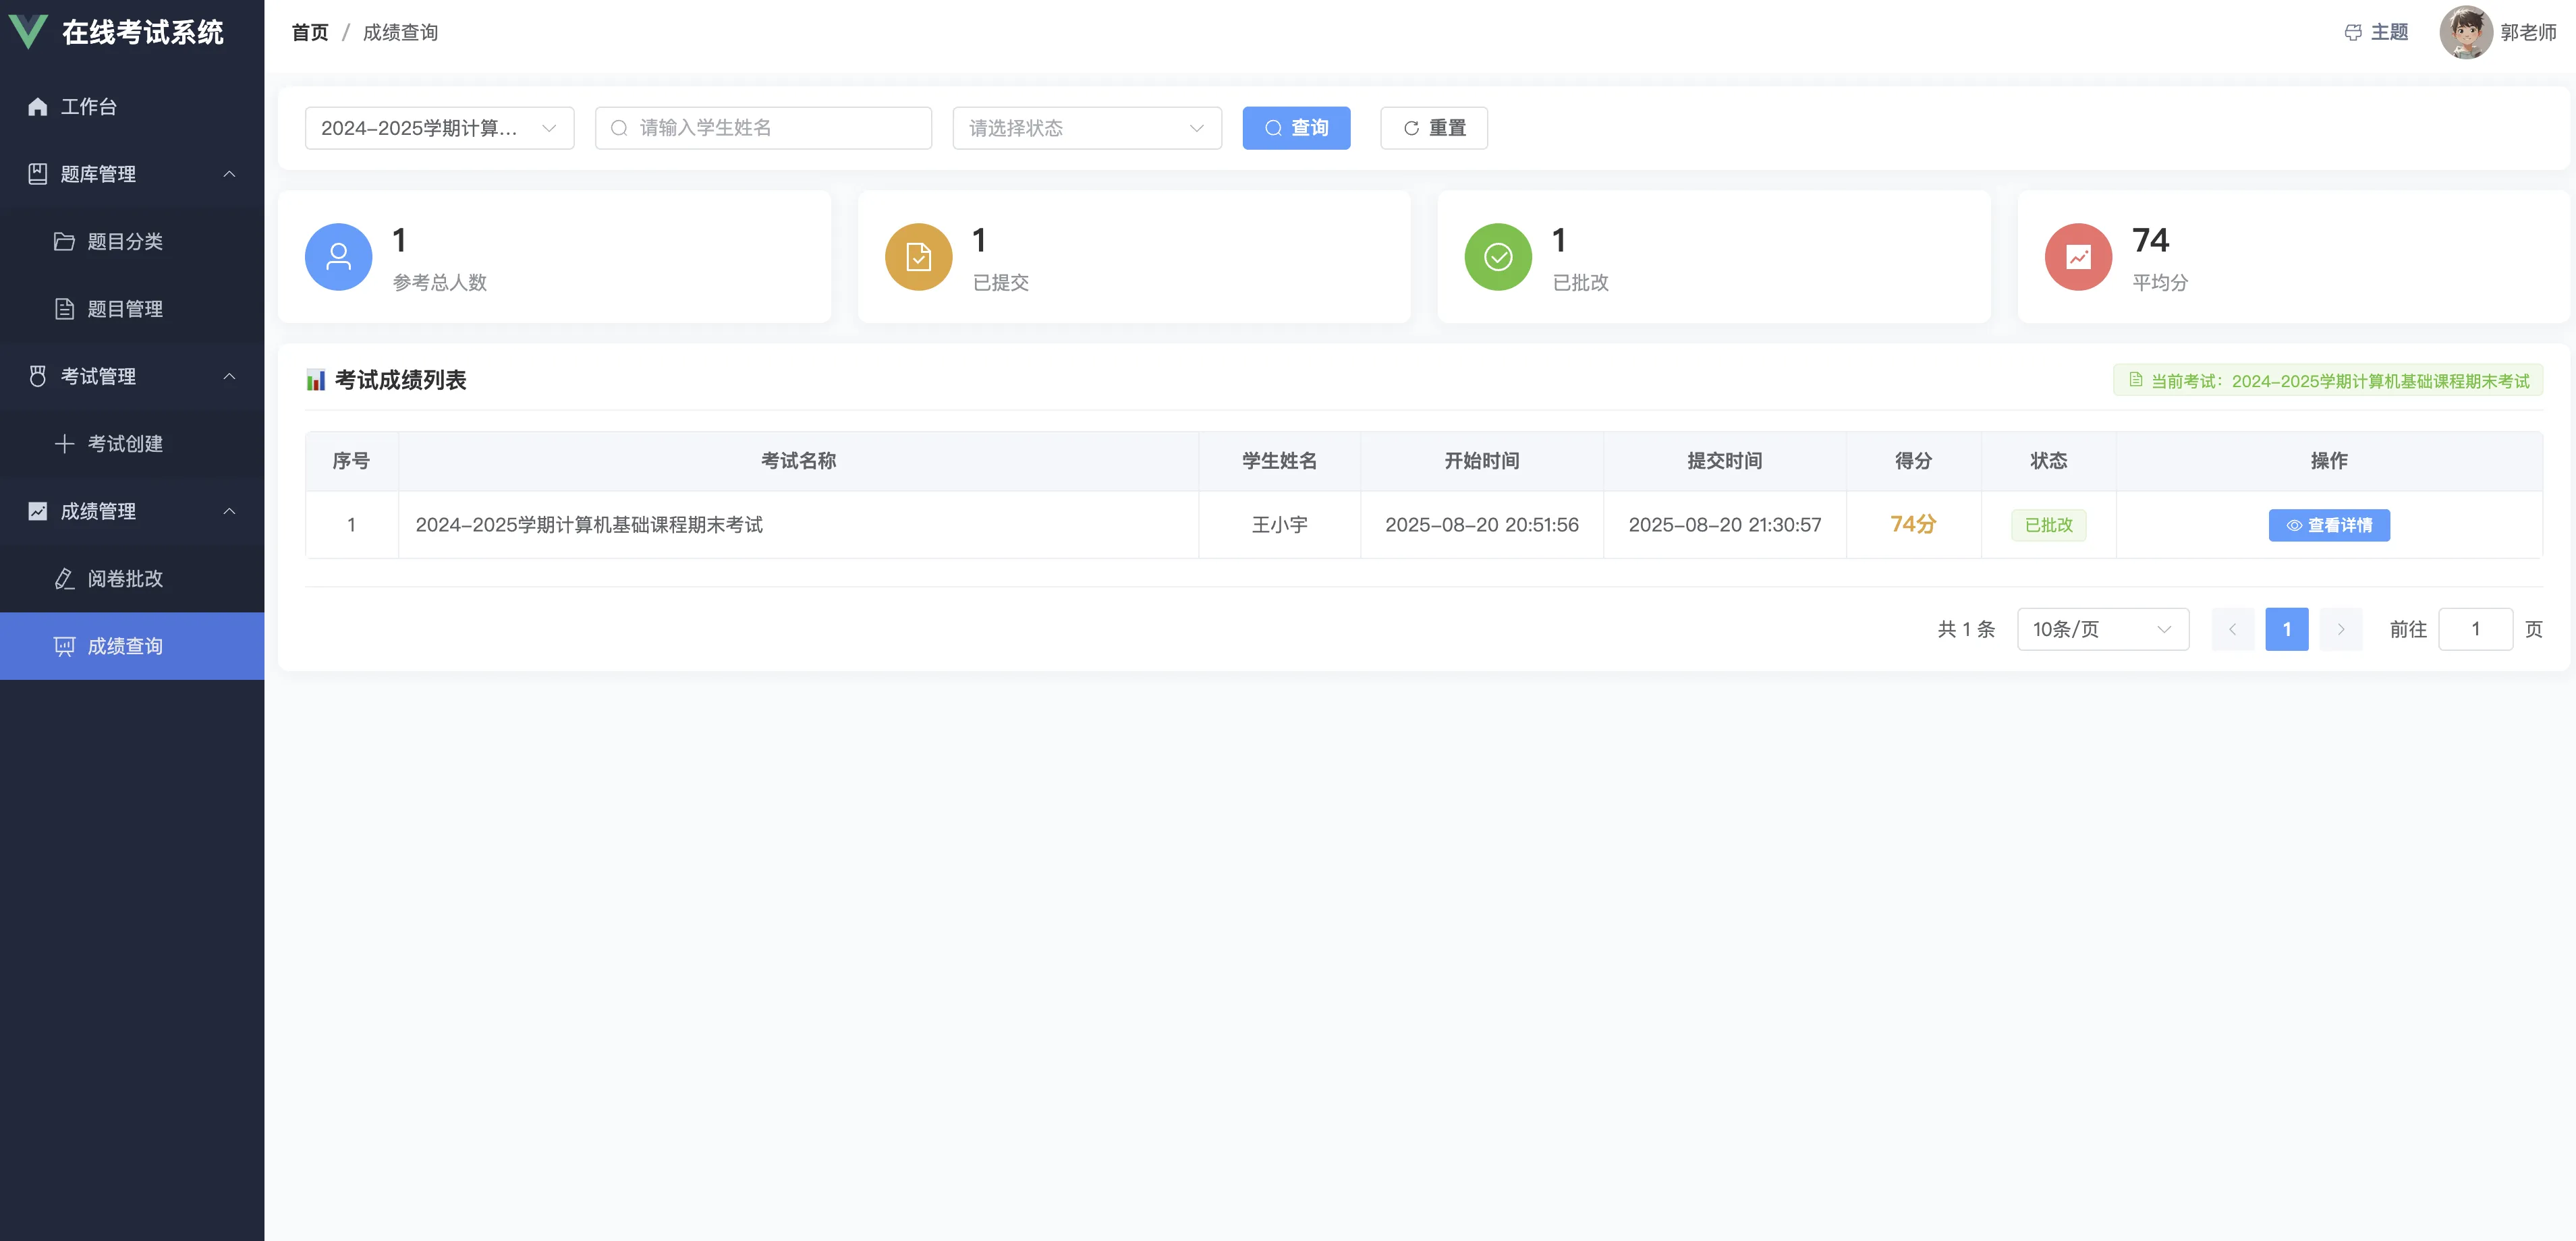This screenshot has height=1241, width=2576.
Task: Collapse the 题库管理 menu group
Action: click(132, 174)
